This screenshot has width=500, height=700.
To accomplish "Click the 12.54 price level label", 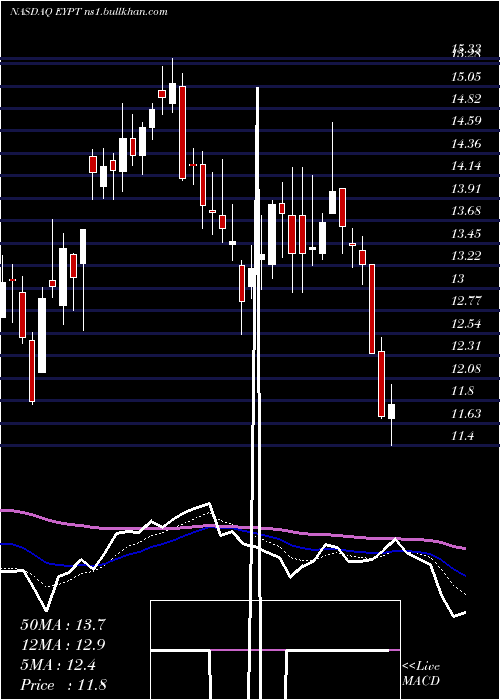I will [466, 323].
